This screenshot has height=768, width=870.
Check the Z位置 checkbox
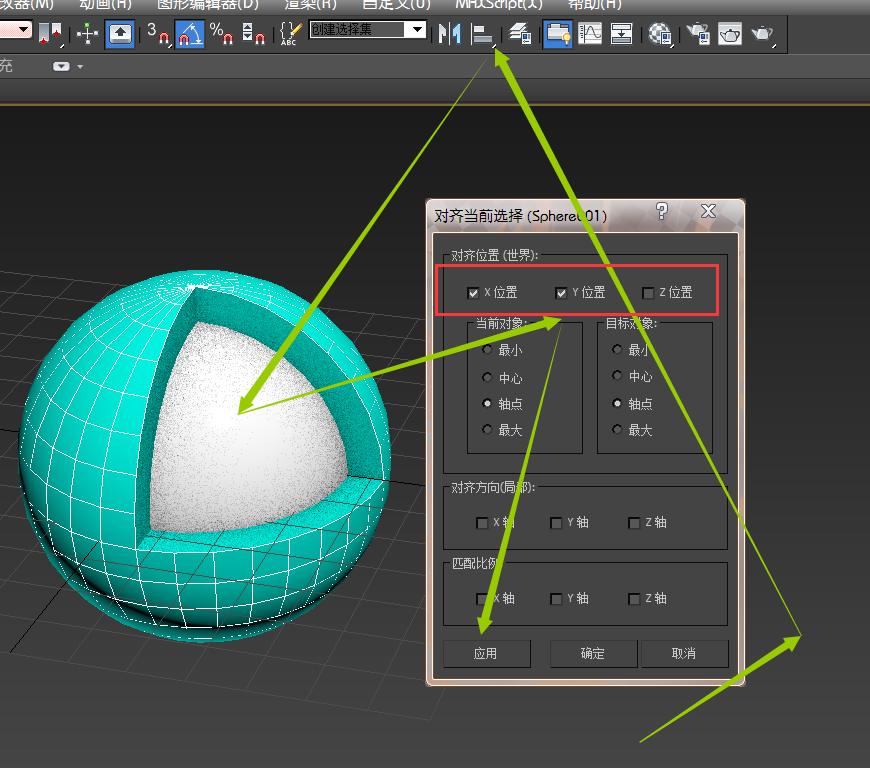coord(649,293)
